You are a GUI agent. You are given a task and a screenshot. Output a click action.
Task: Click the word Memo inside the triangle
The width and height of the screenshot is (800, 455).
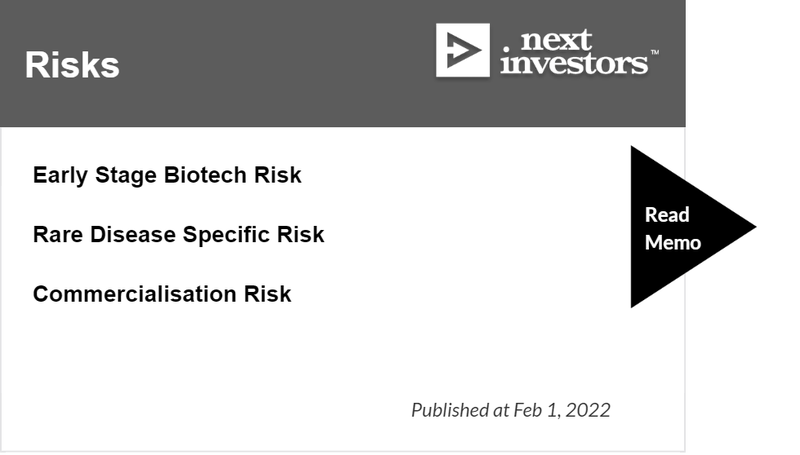[x=672, y=243]
